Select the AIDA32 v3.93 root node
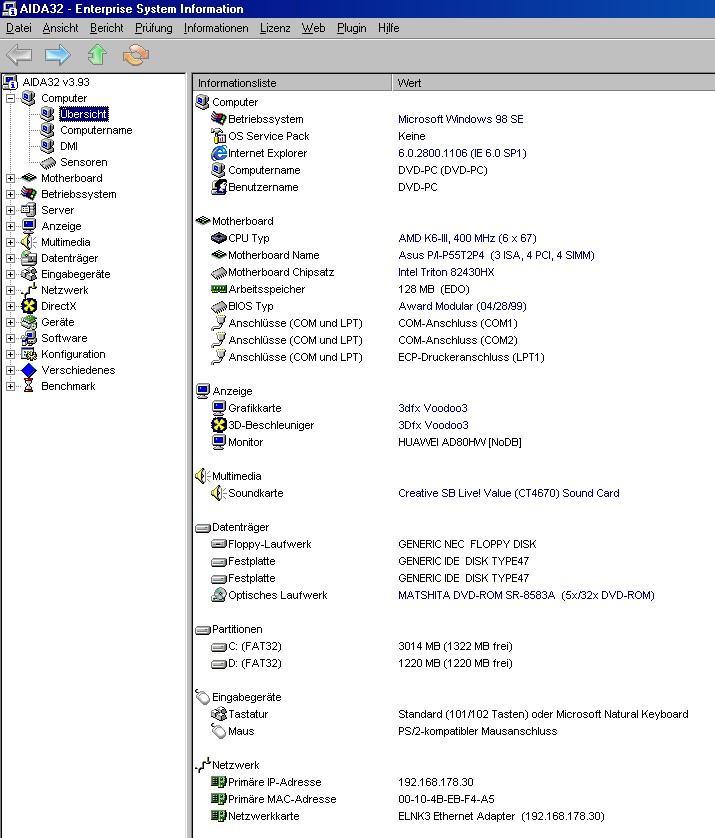 [x=56, y=82]
